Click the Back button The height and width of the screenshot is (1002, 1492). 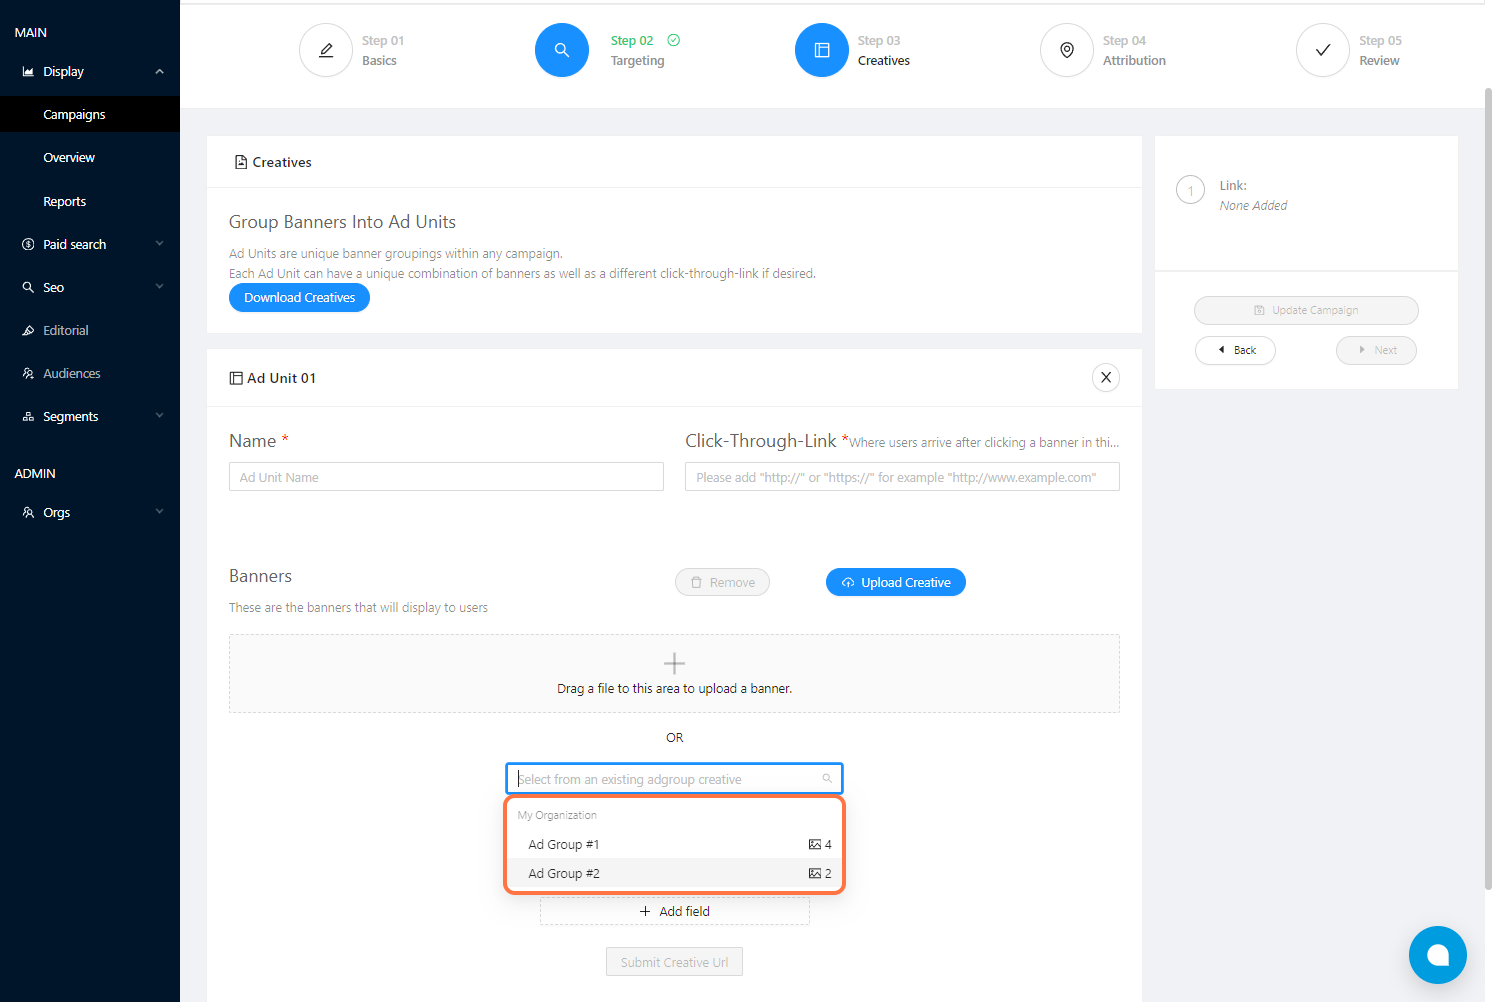1235,350
